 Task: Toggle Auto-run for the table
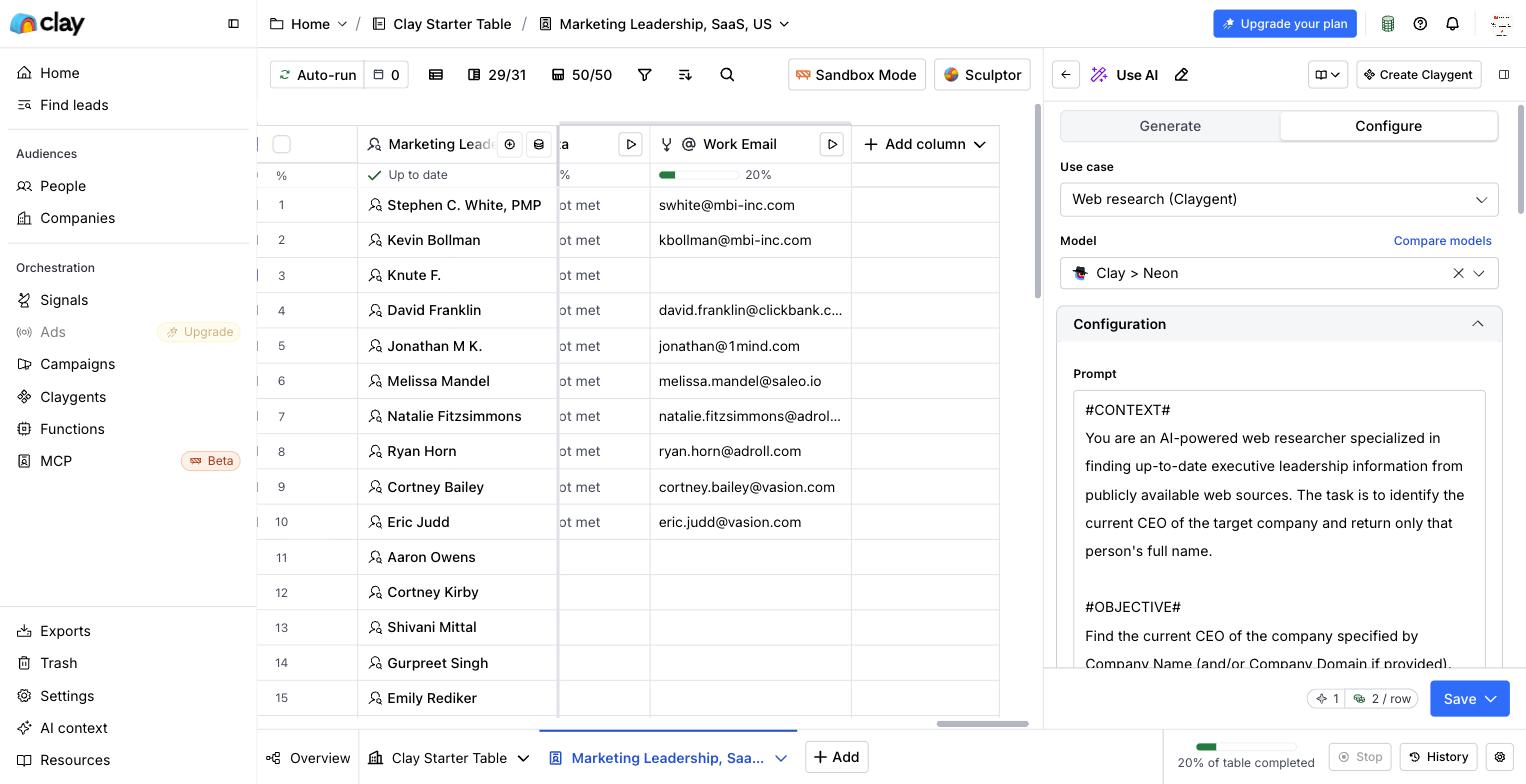click(x=317, y=75)
